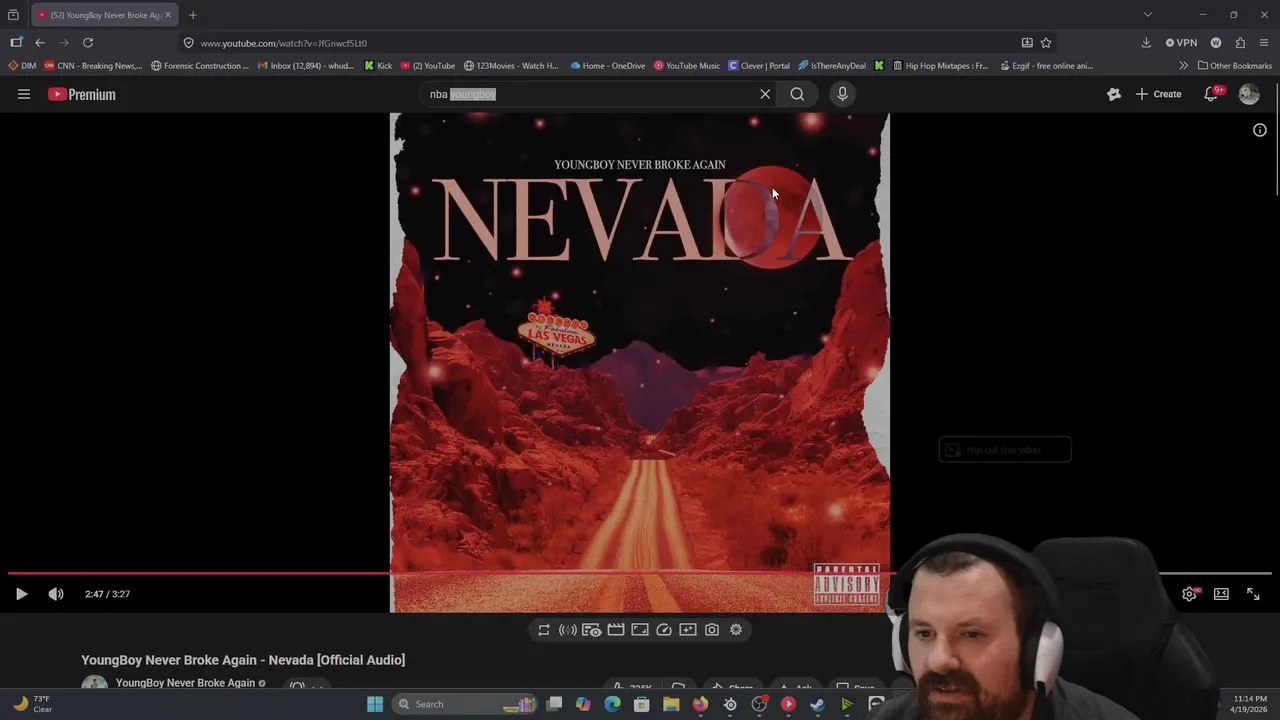Image resolution: width=1280 pixels, height=720 pixels.
Task: Open video filters sparkle icon
Action: pos(688,630)
